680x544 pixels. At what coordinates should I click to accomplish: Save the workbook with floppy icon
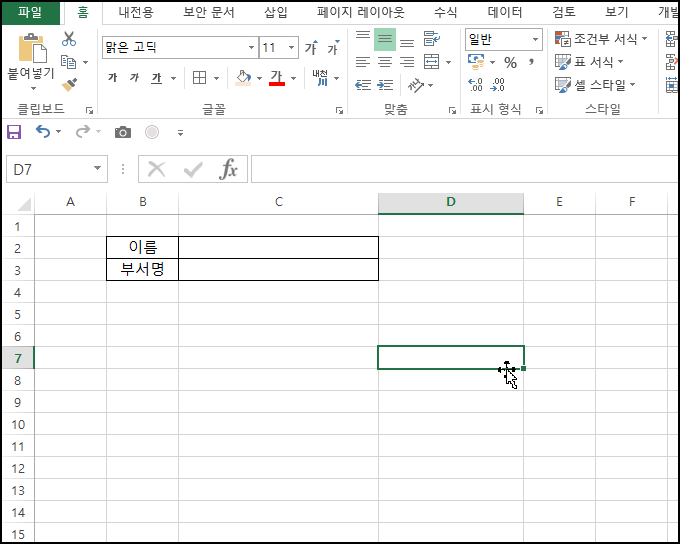click(x=14, y=132)
